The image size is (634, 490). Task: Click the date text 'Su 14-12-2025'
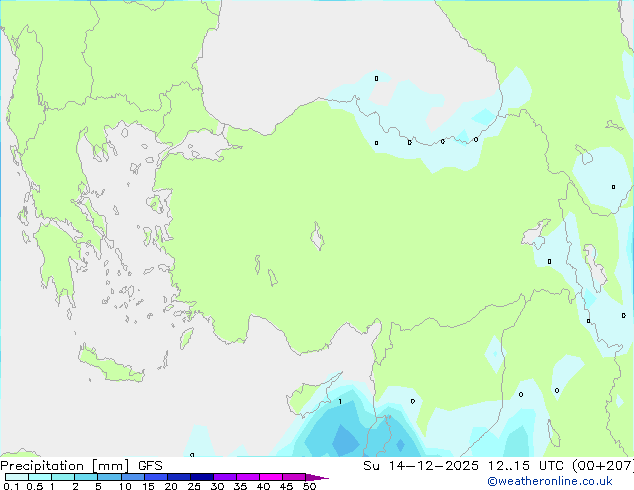tap(421, 466)
